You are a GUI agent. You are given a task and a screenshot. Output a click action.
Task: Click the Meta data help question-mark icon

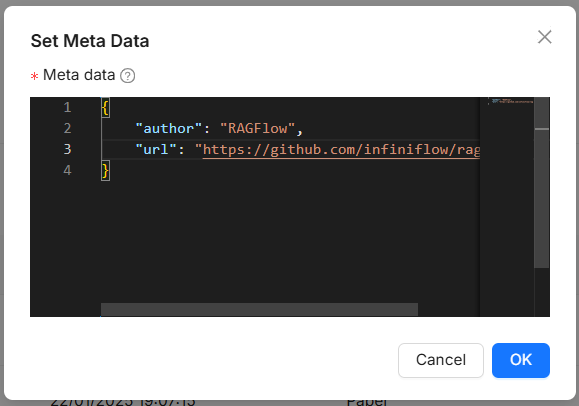click(x=128, y=76)
